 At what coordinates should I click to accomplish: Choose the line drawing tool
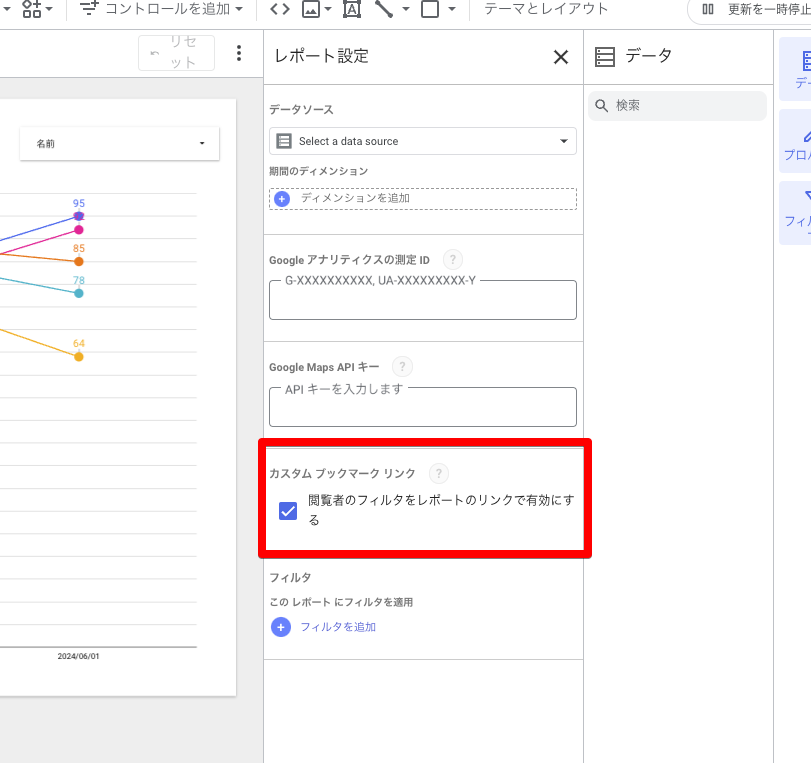click(x=384, y=9)
